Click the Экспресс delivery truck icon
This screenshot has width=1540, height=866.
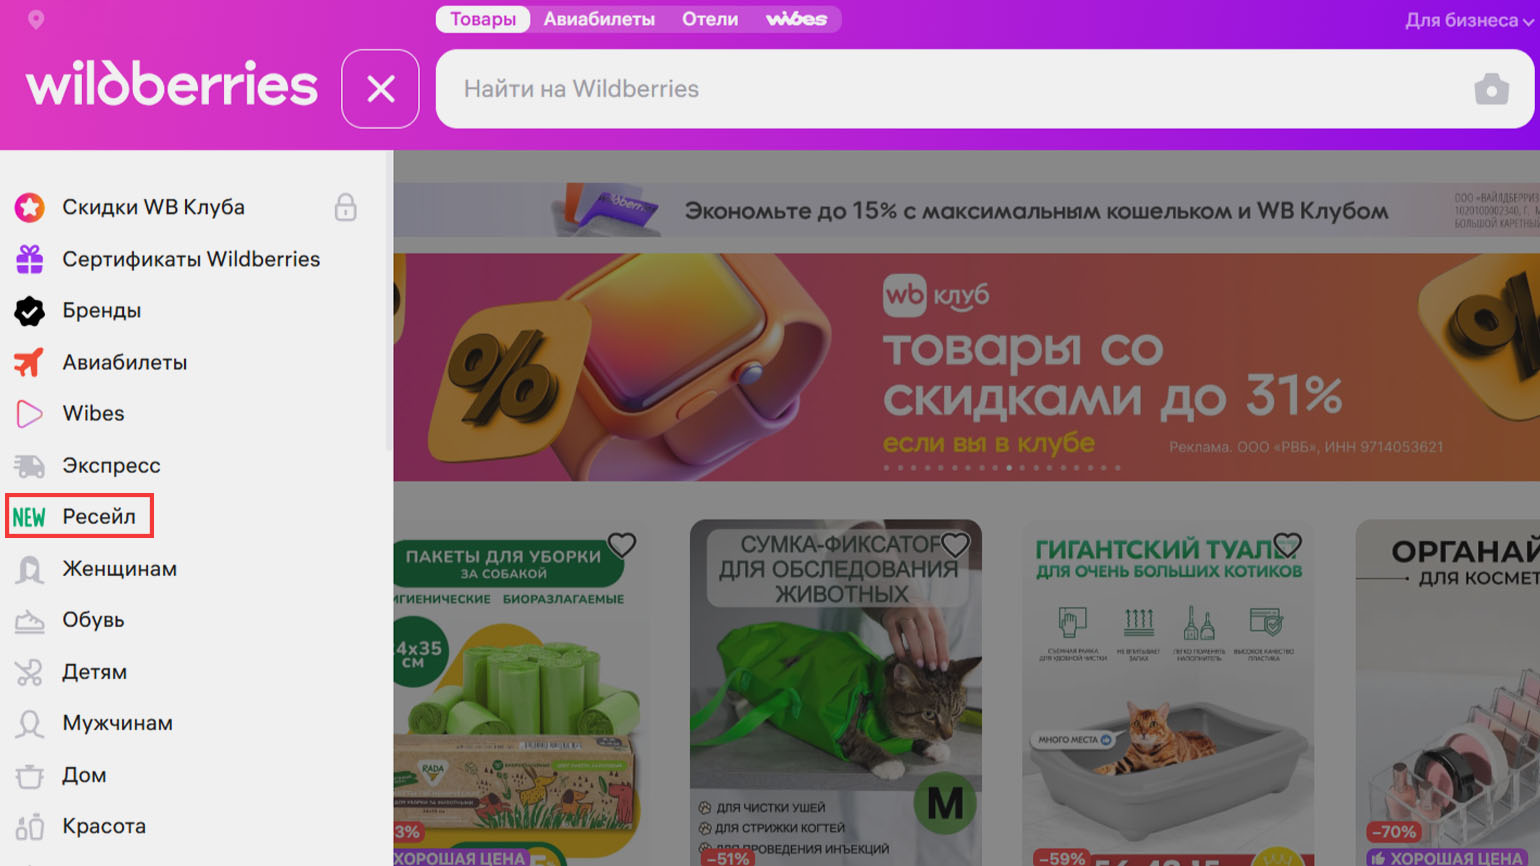point(30,466)
